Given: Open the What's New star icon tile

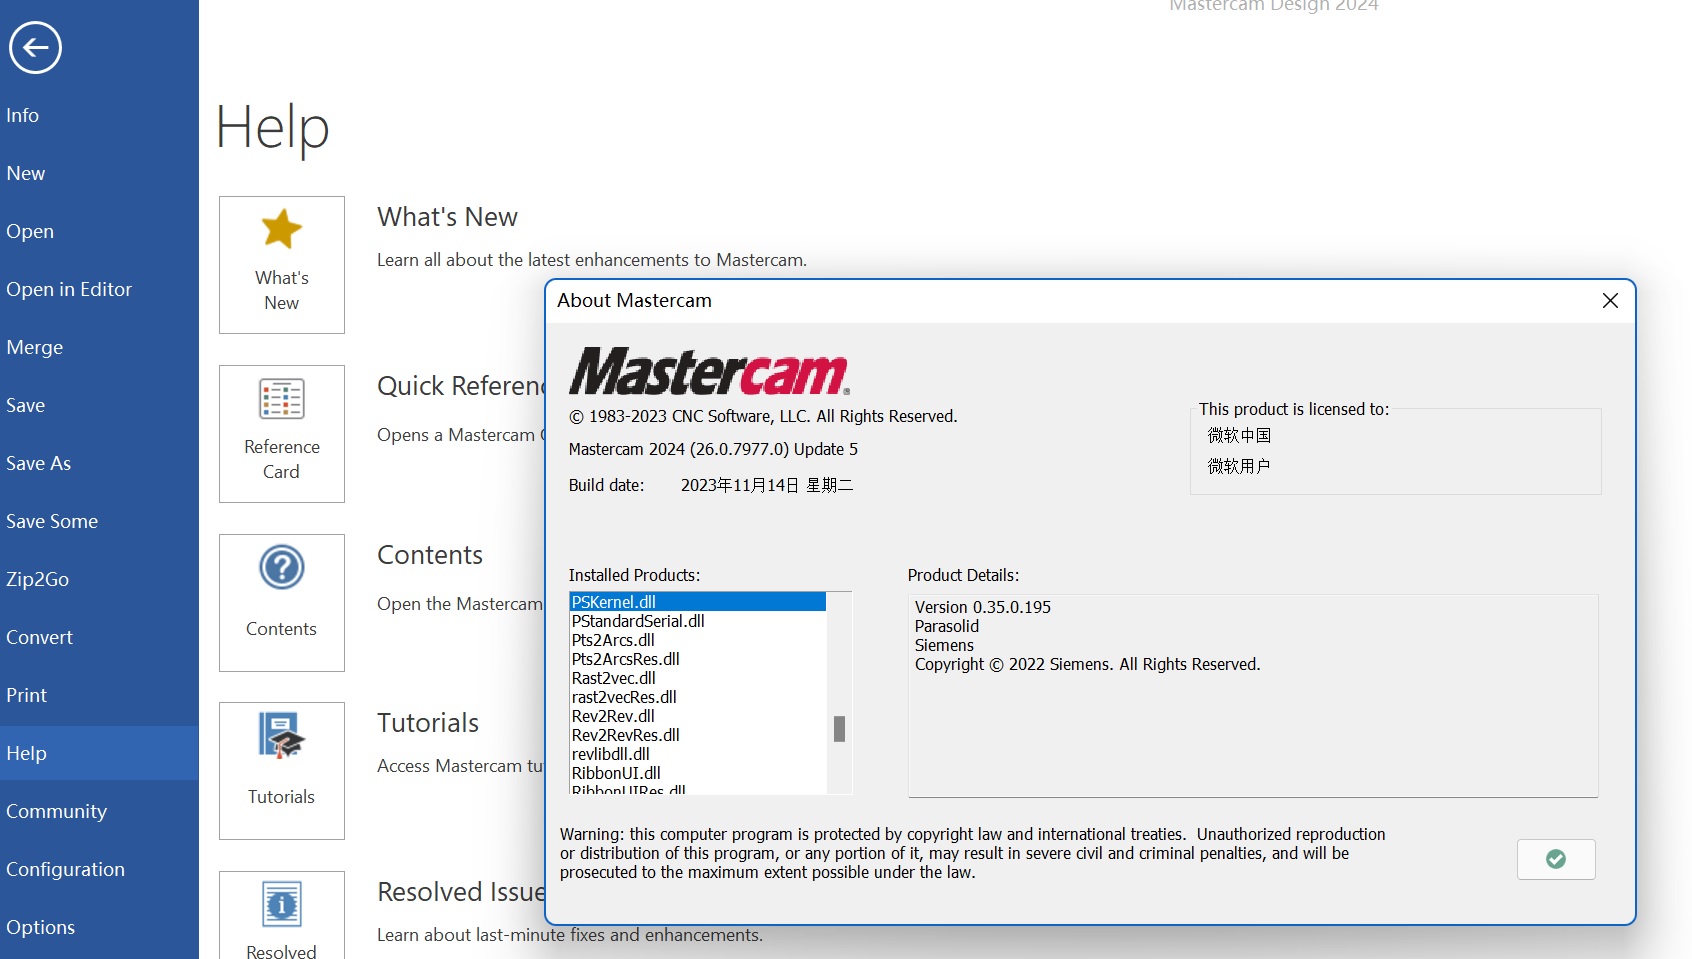Looking at the screenshot, I should pyautogui.click(x=282, y=265).
